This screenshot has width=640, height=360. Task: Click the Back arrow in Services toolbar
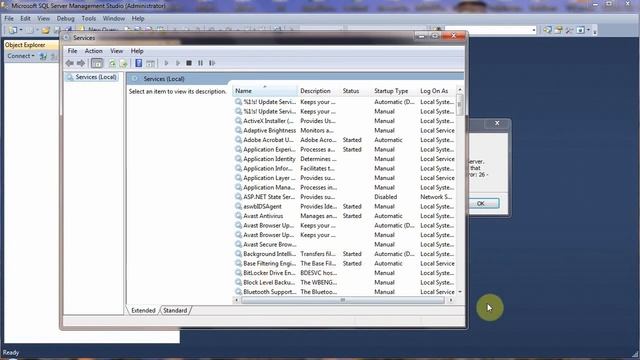(x=69, y=63)
